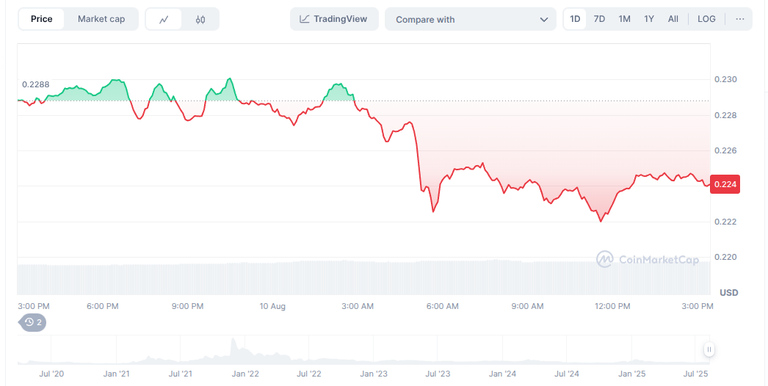Image resolution: width=768 pixels, height=386 pixels.
Task: Select the 1M time range
Action: (x=624, y=19)
